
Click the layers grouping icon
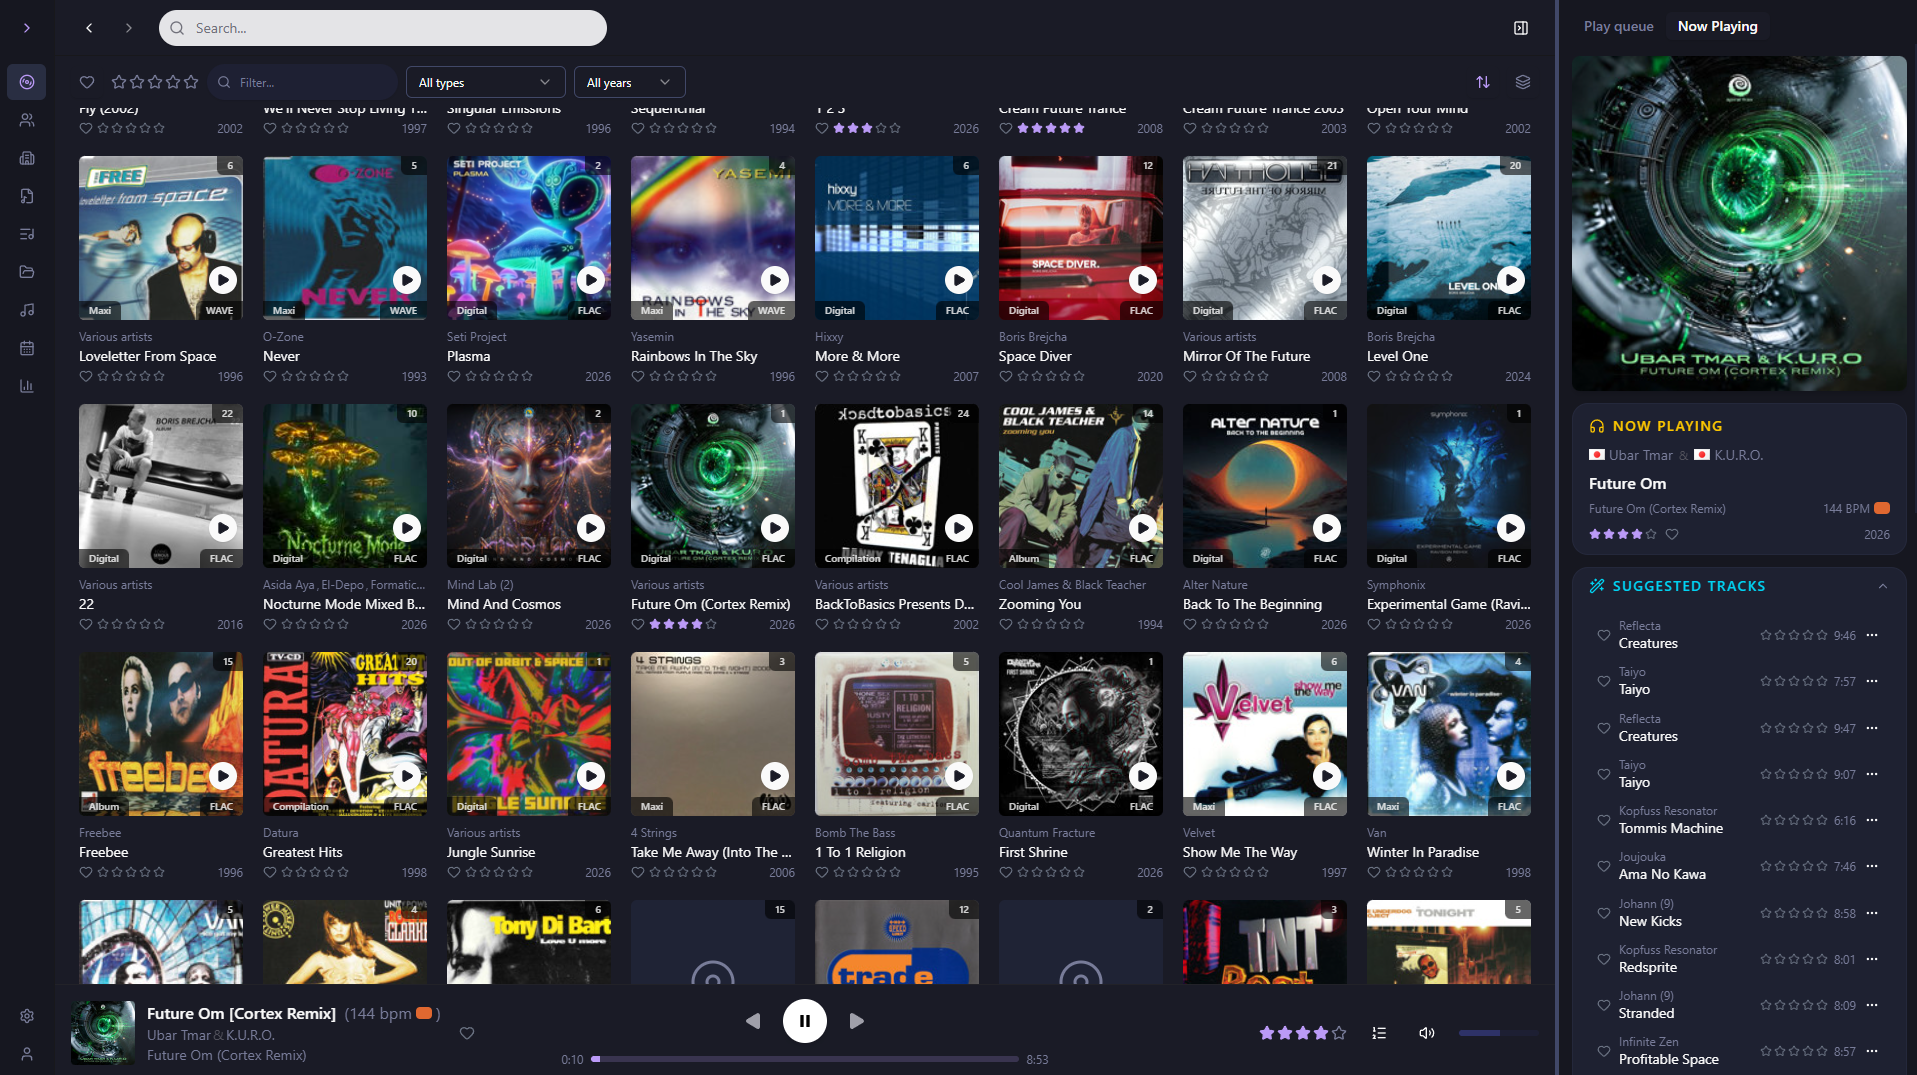[x=1523, y=82]
